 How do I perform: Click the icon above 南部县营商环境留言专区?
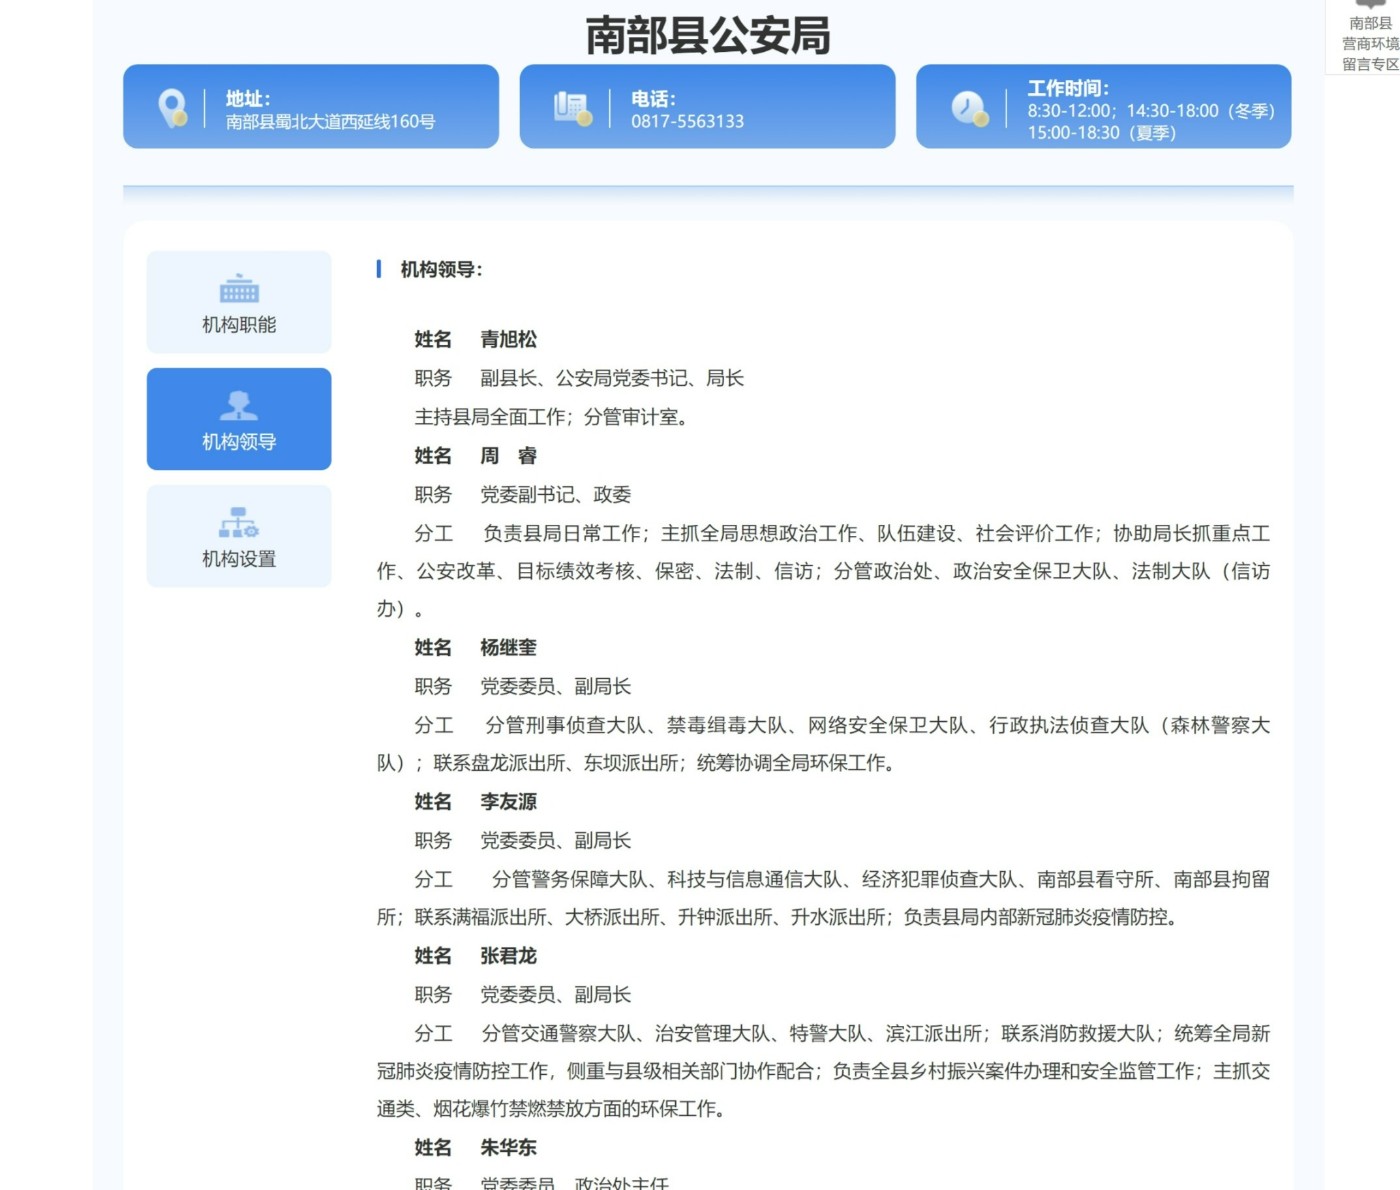click(1370, 5)
